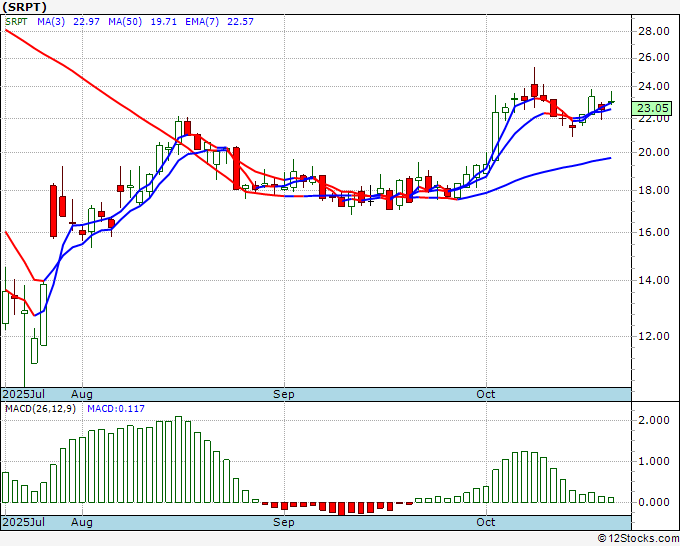Click the Sep label on price chart axis
Viewport: 680px width, 546px height.
[x=284, y=394]
